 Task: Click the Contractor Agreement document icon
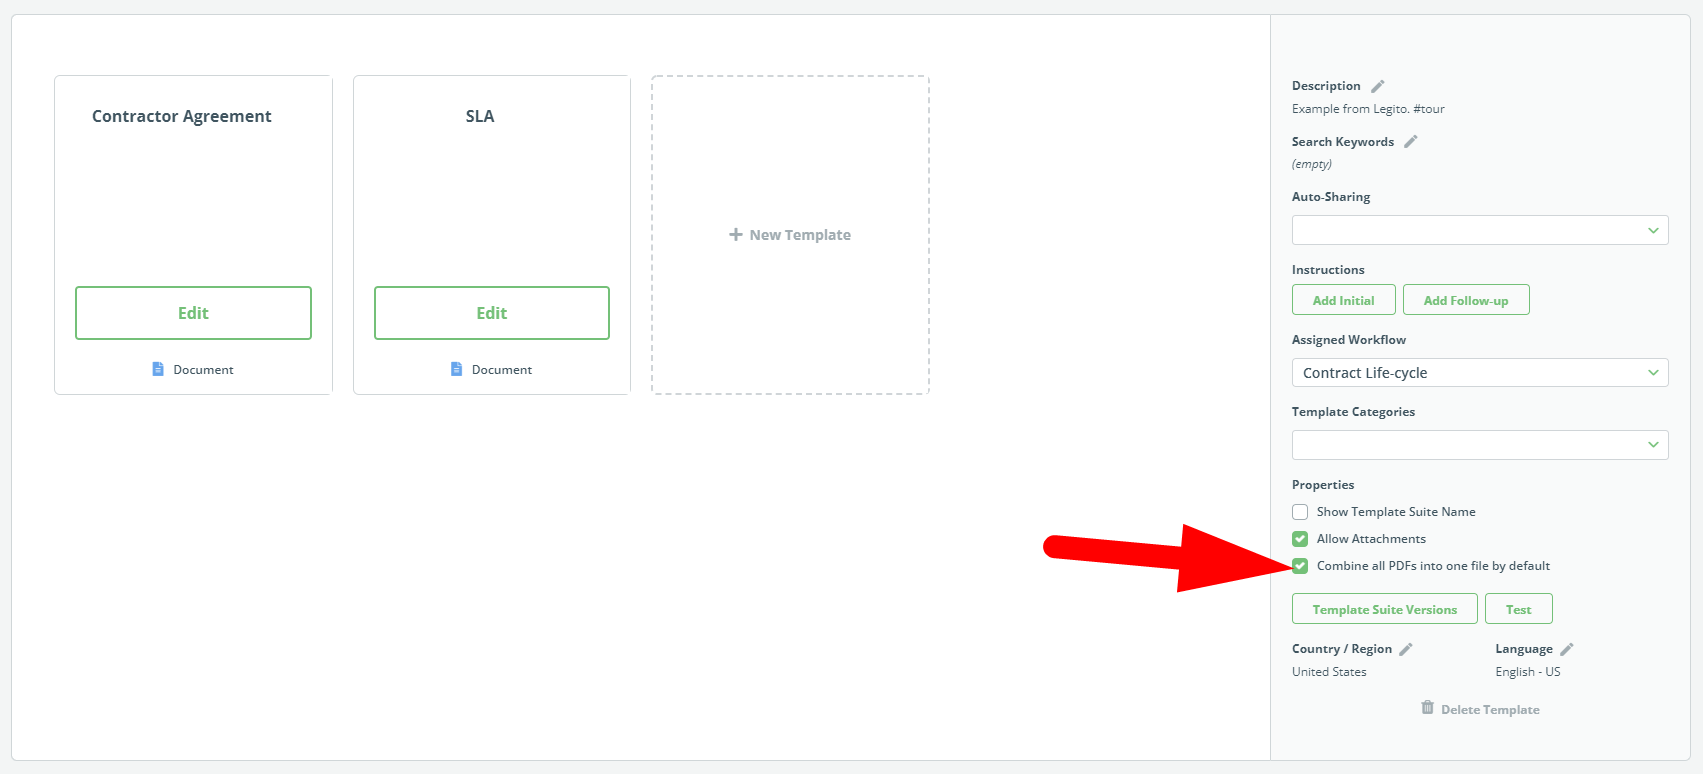pyautogui.click(x=158, y=369)
